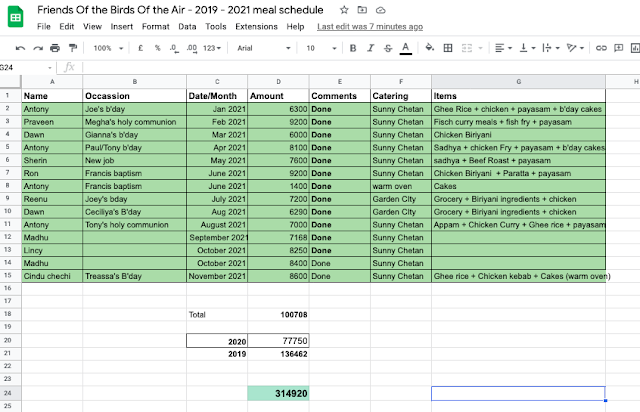This screenshot has width=640, height=412.
Task: Decrease decimal places
Action: coord(174,48)
